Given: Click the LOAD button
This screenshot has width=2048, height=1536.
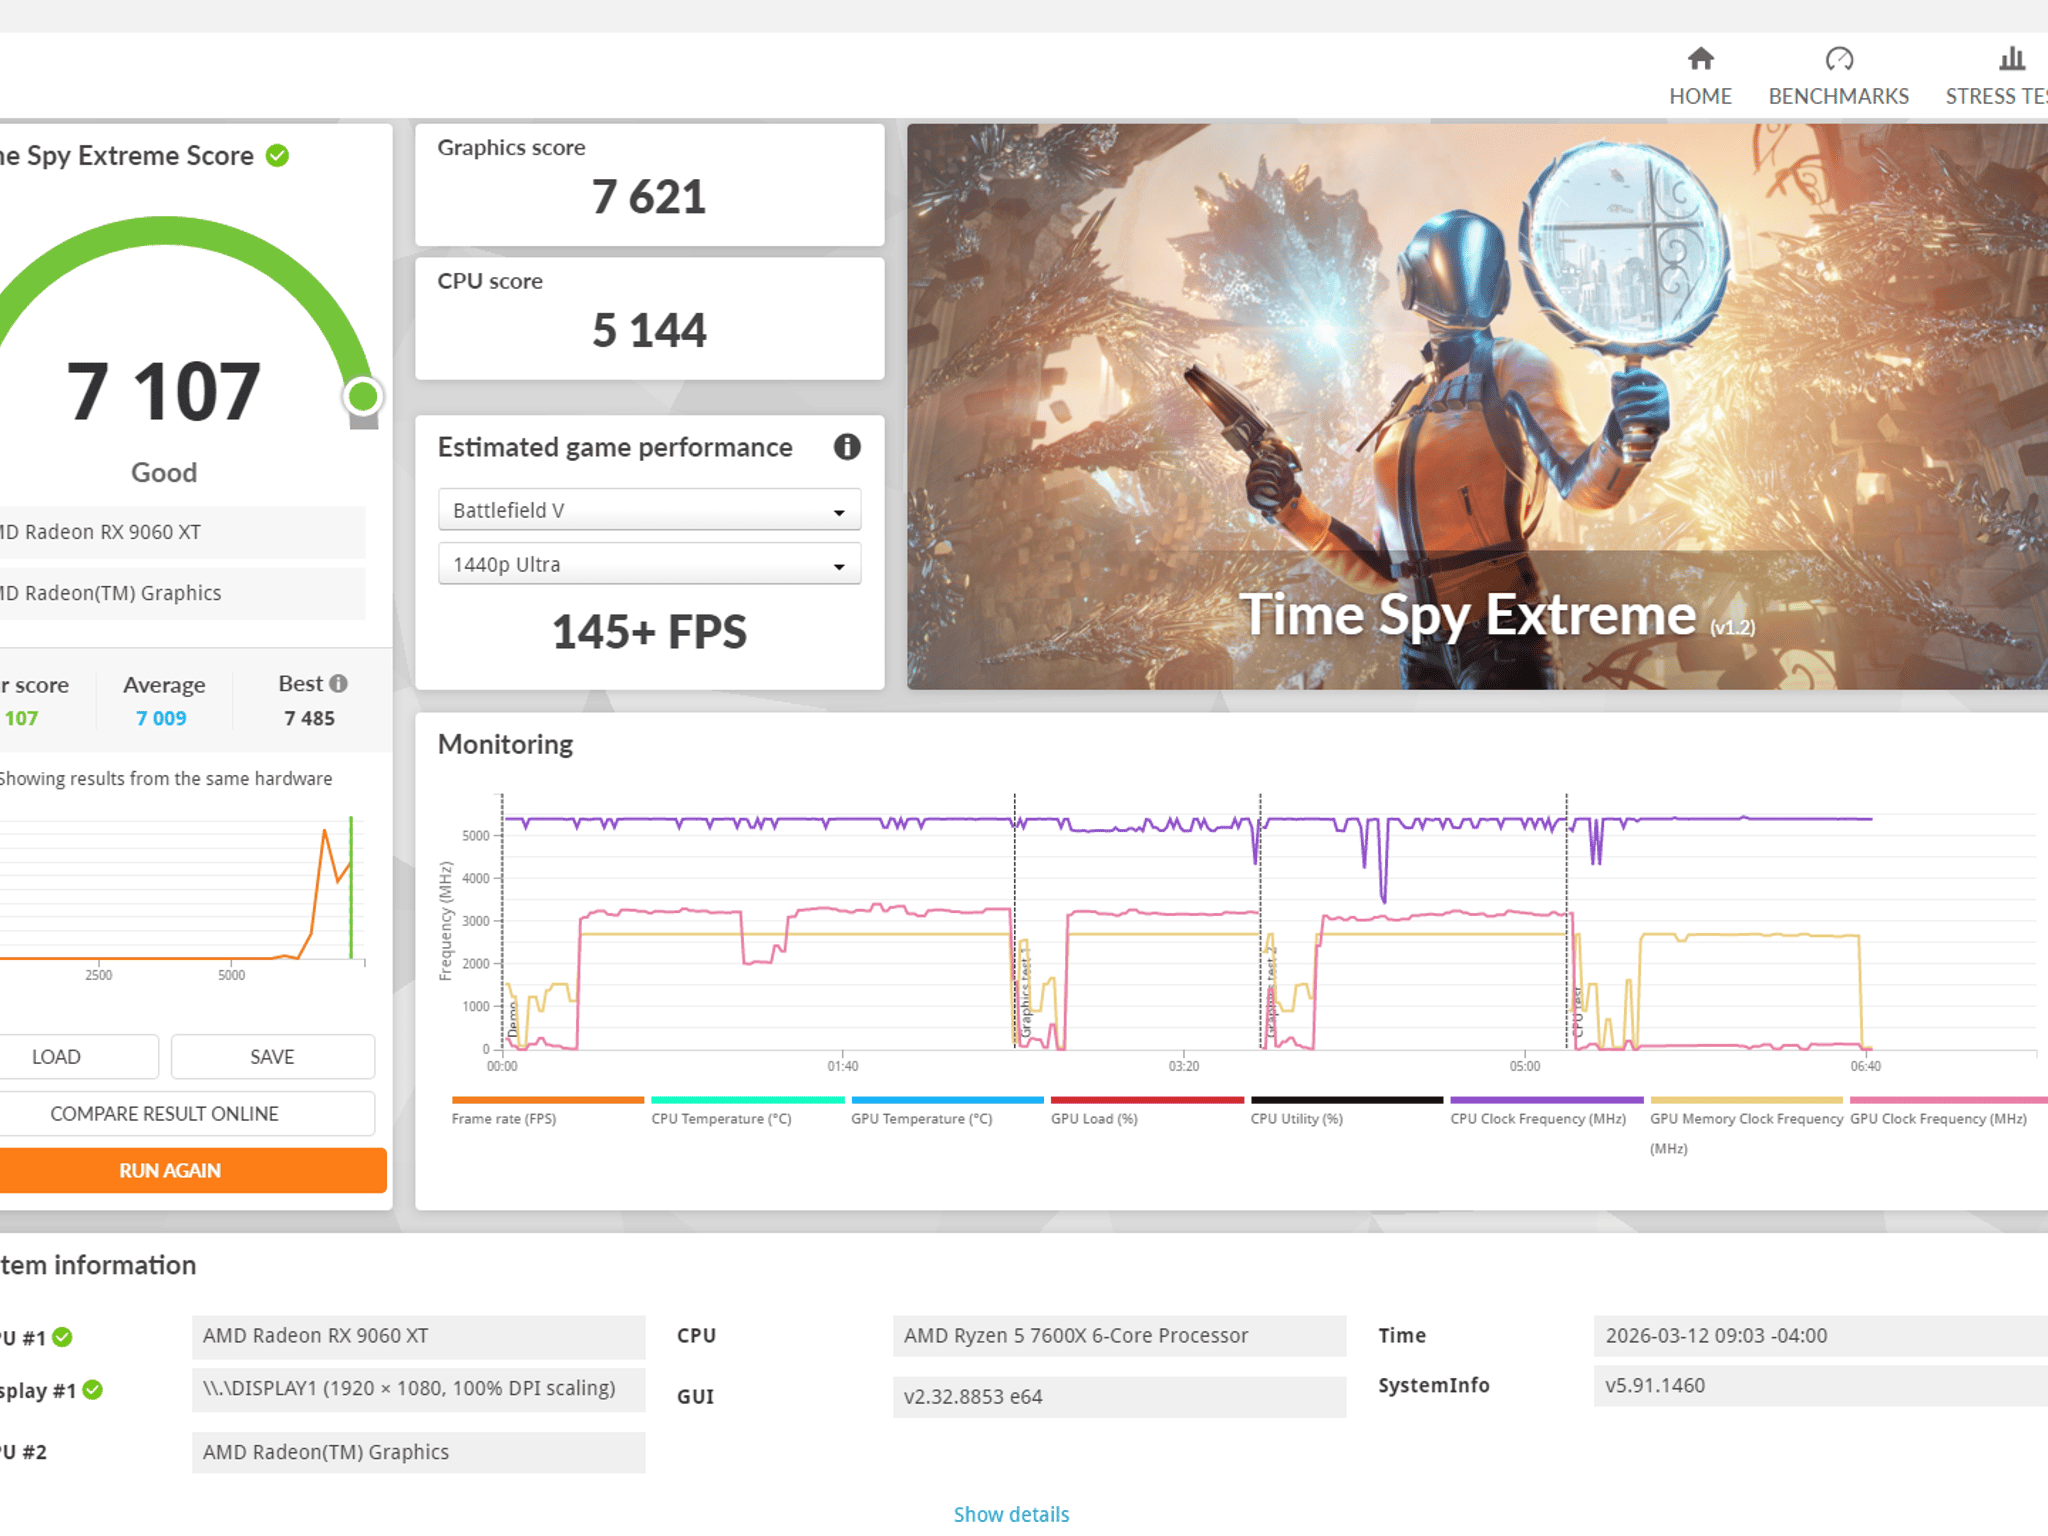Looking at the screenshot, I should (78, 1057).
